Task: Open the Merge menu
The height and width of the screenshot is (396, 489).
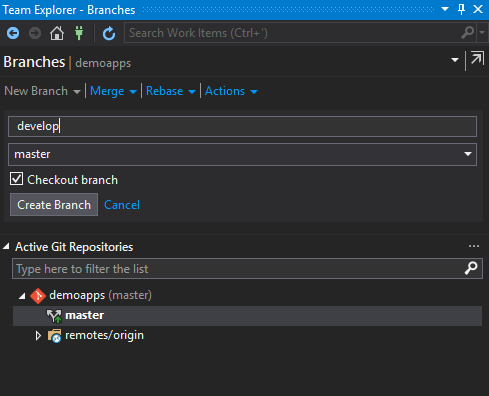Action: coord(113,91)
